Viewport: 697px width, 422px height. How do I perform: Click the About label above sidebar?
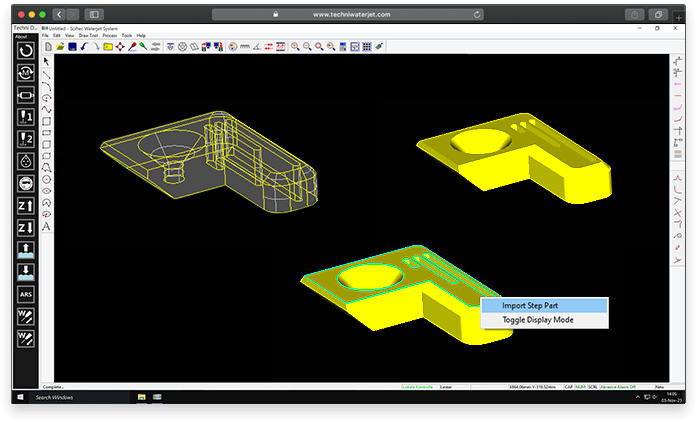pyautogui.click(x=21, y=36)
